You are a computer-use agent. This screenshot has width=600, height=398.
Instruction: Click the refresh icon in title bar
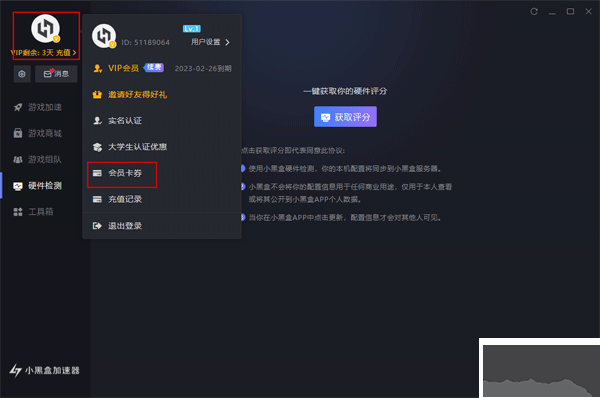click(x=534, y=11)
